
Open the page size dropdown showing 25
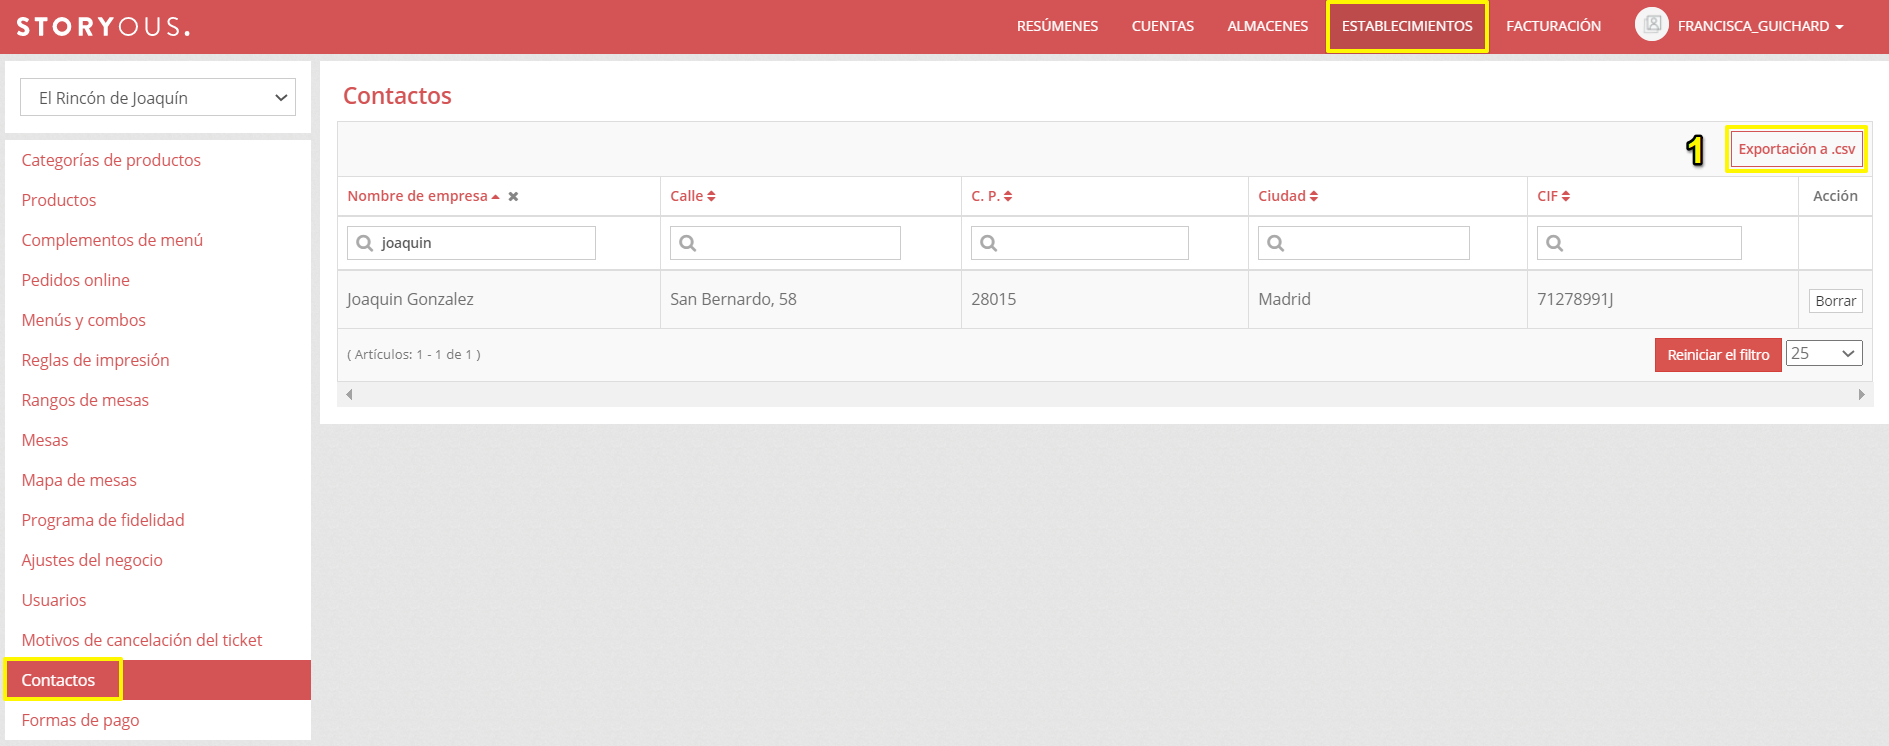point(1824,354)
